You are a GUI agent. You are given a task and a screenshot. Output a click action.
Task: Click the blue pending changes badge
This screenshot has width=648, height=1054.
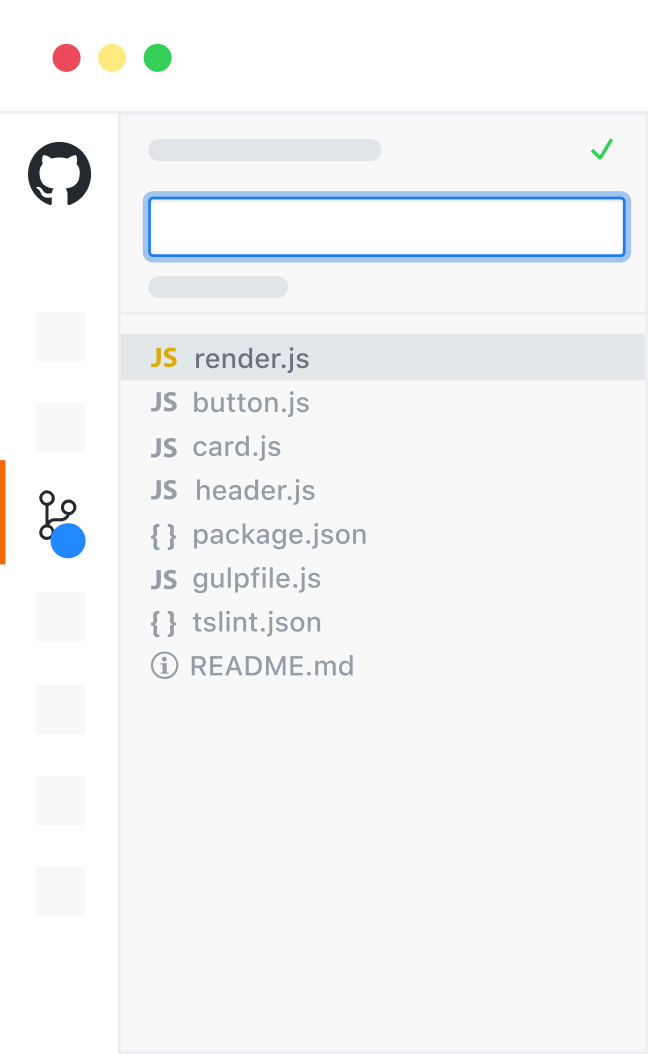point(68,541)
